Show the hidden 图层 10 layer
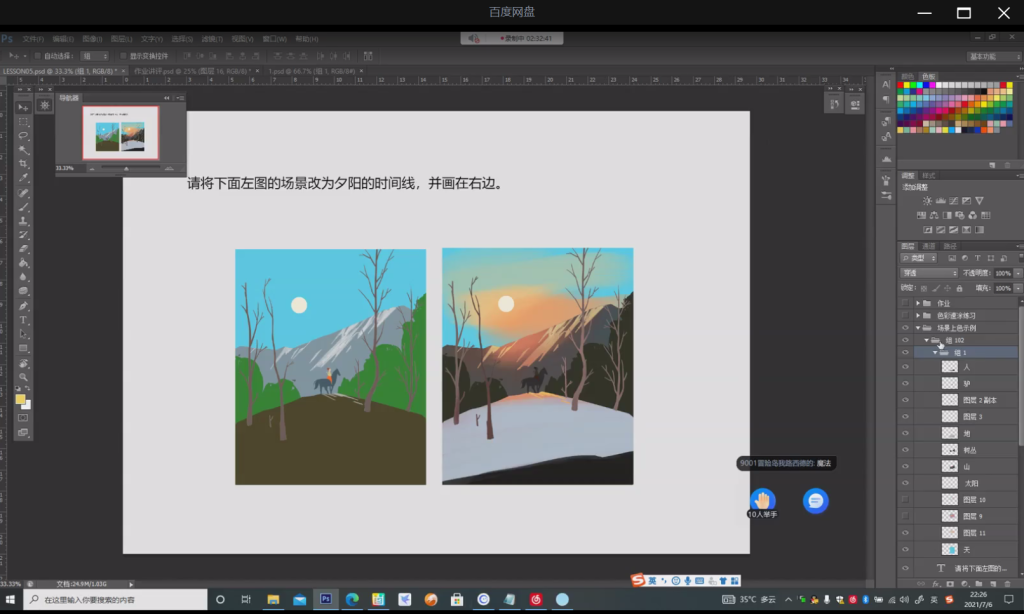Screen dimensions: 1024x614 click(905, 499)
